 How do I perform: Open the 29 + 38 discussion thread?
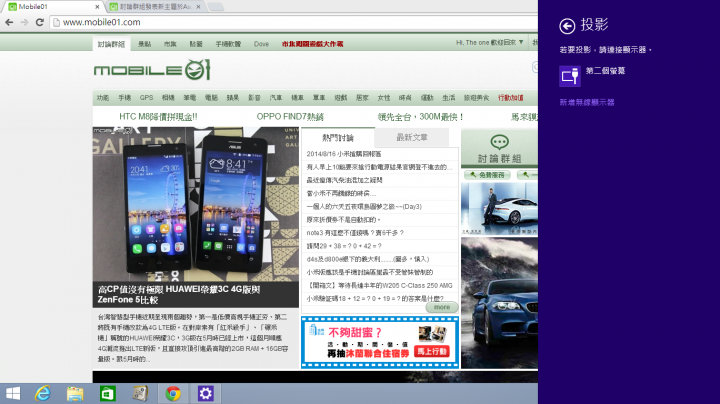[x=344, y=246]
